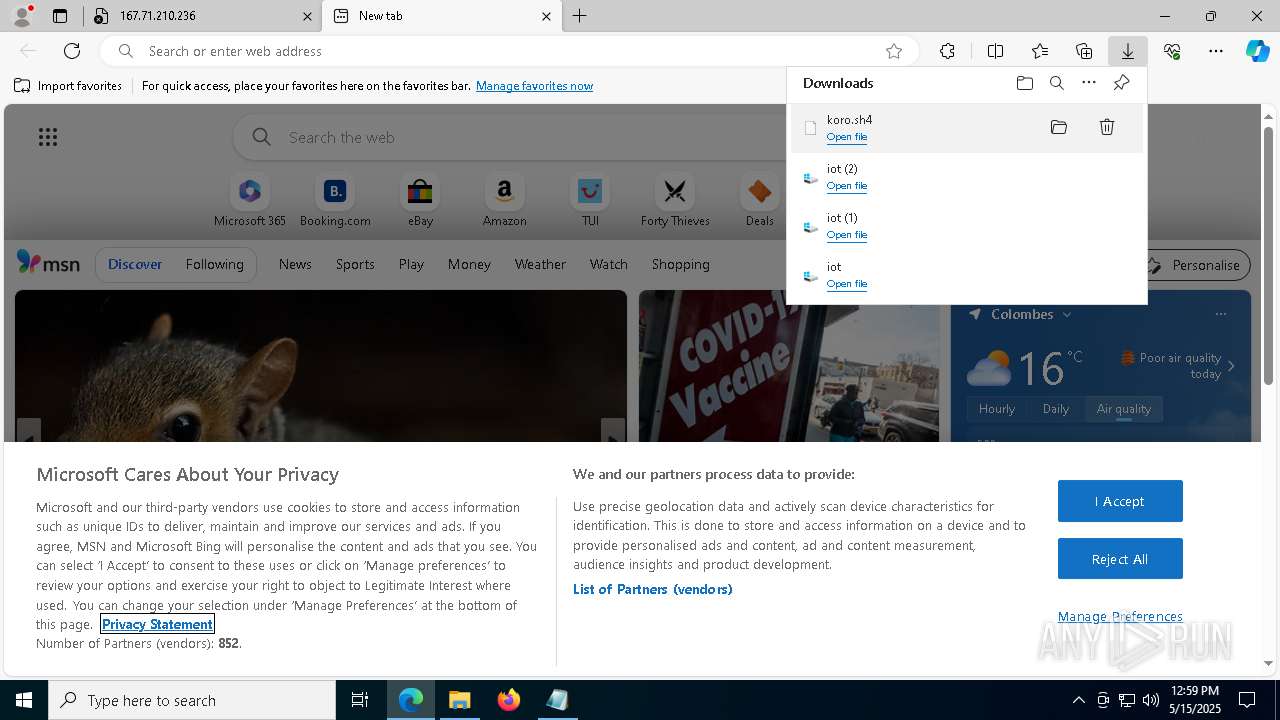Open List of Partners (vendors) link
Image resolution: width=1280 pixels, height=720 pixels.
click(x=652, y=589)
